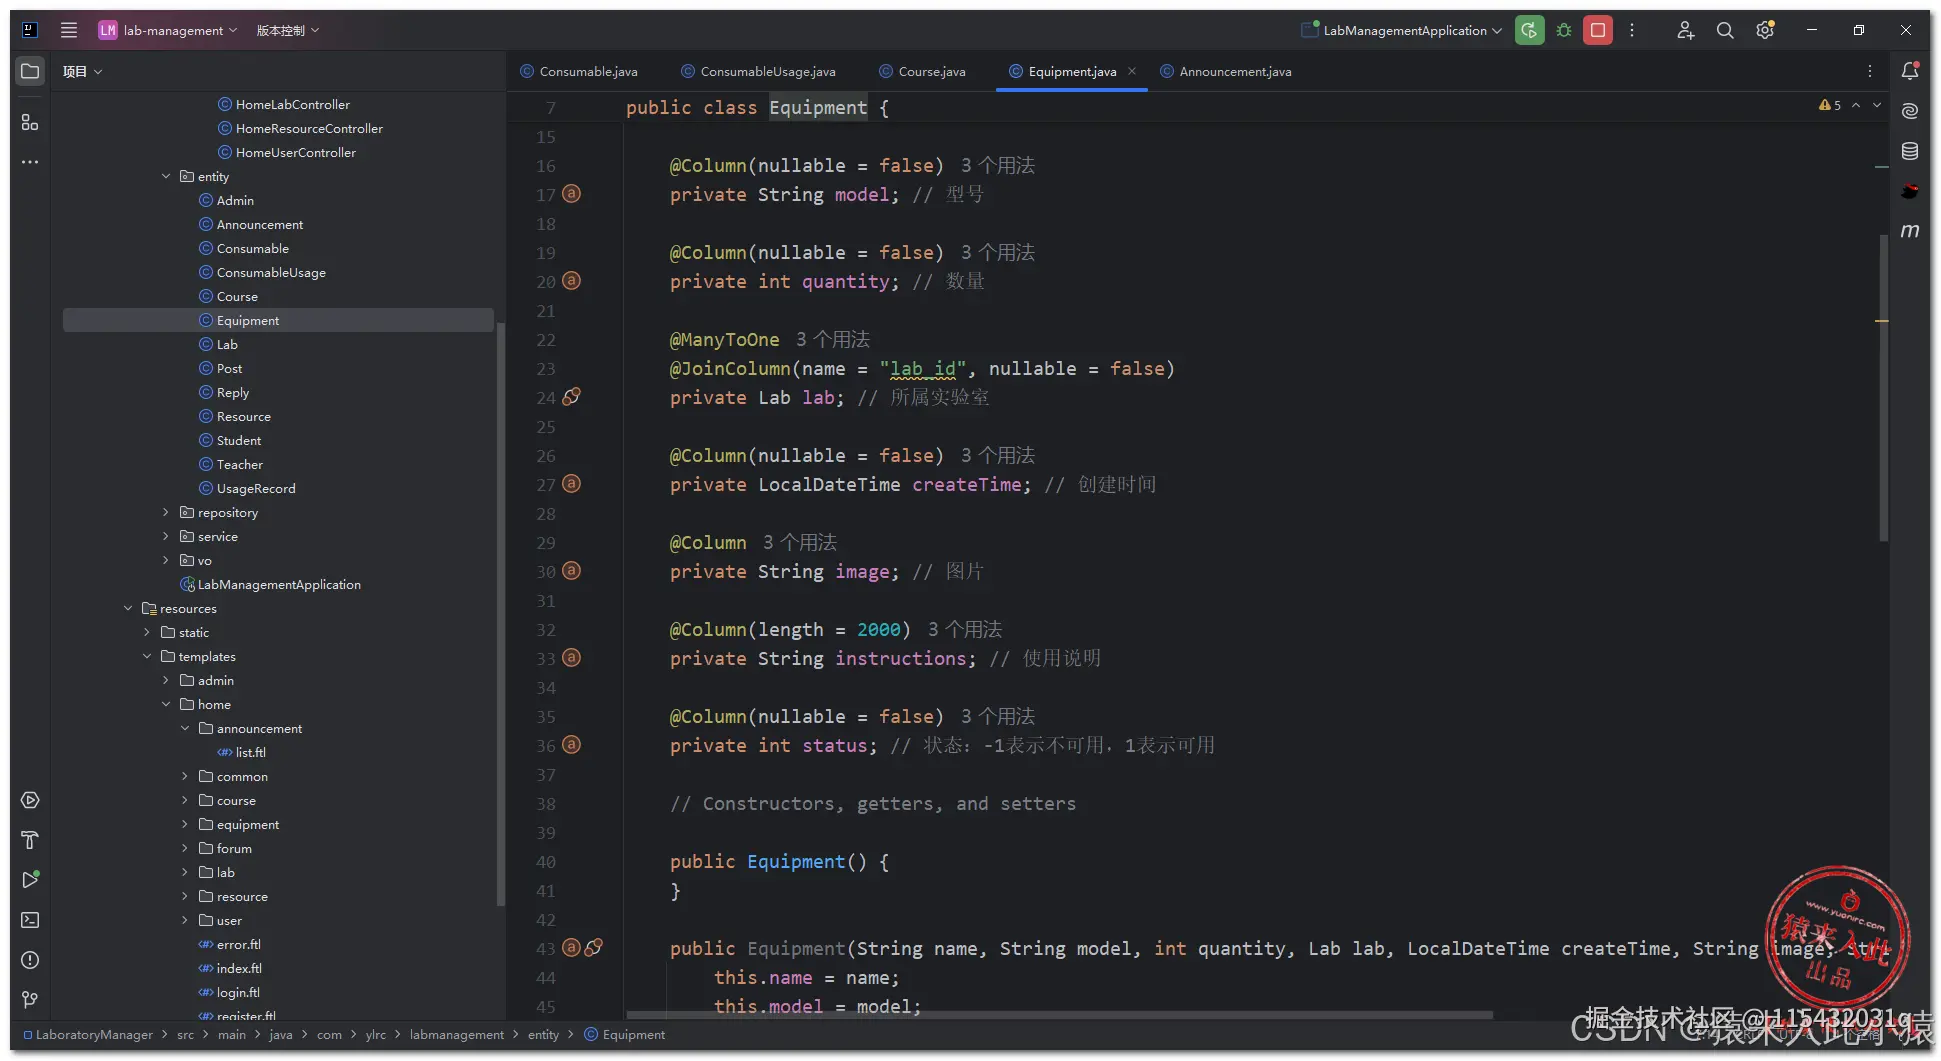Open Notifications bell panel

[x=1910, y=71]
